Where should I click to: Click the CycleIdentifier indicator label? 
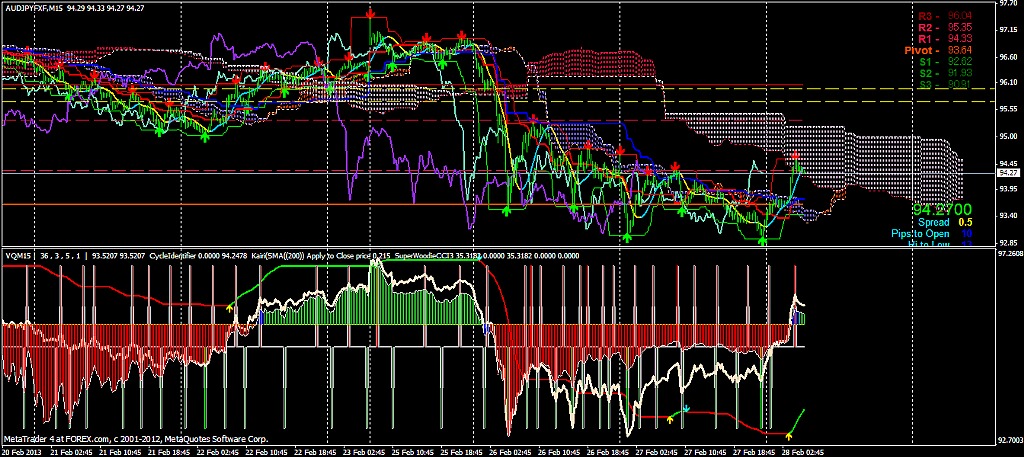point(172,256)
